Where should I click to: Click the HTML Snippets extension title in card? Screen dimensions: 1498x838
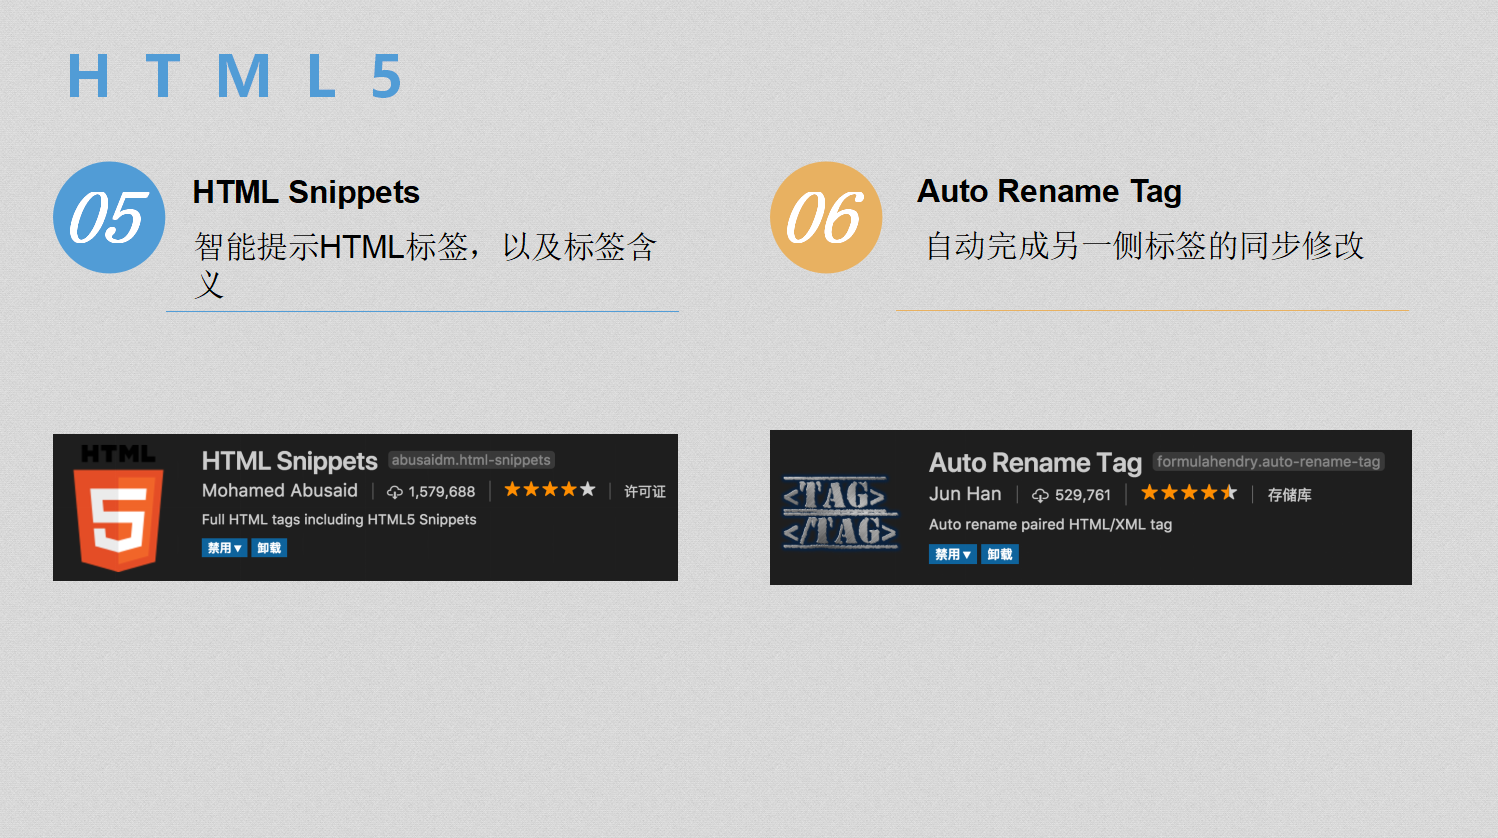pyautogui.click(x=290, y=461)
